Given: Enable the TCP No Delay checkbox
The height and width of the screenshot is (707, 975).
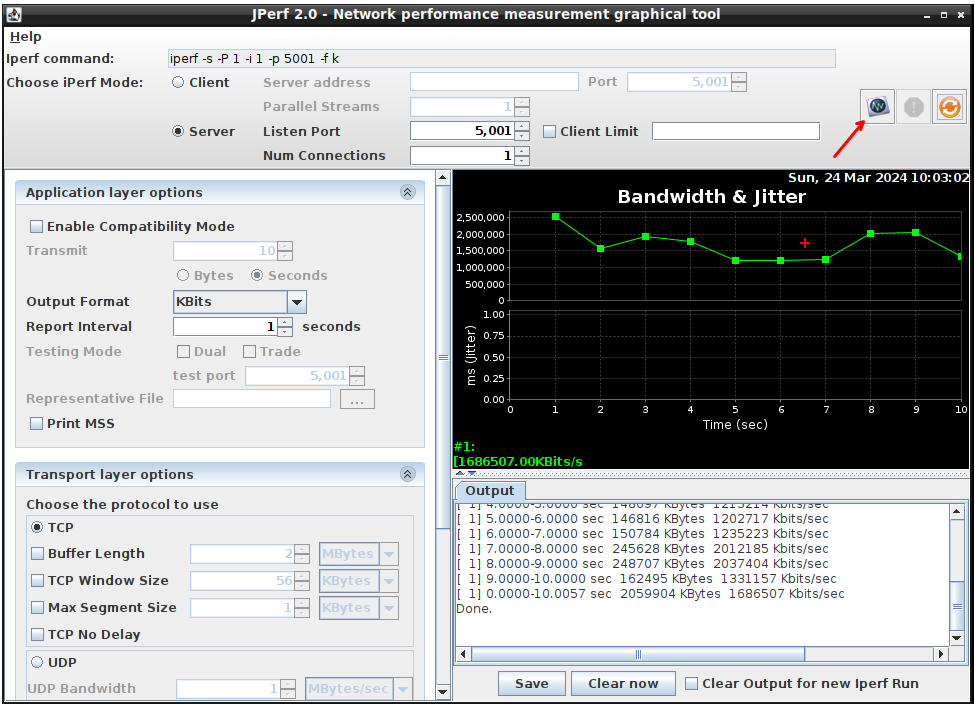Looking at the screenshot, I should click(38, 635).
